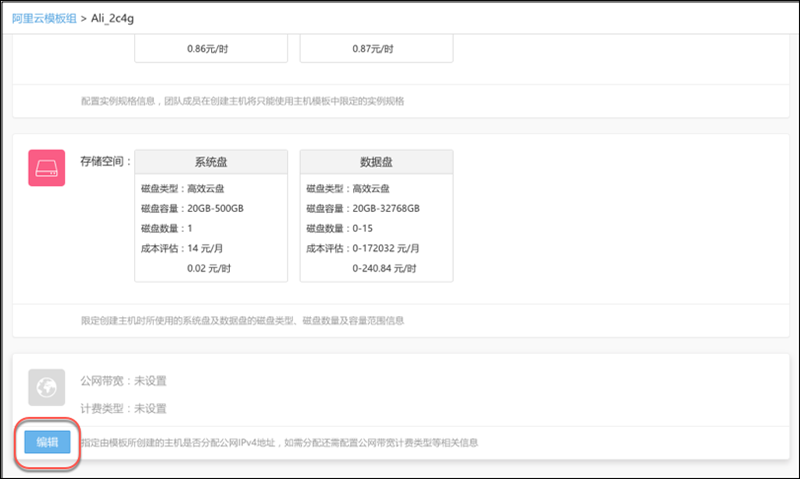Select the 数据盘 card header

376,162
